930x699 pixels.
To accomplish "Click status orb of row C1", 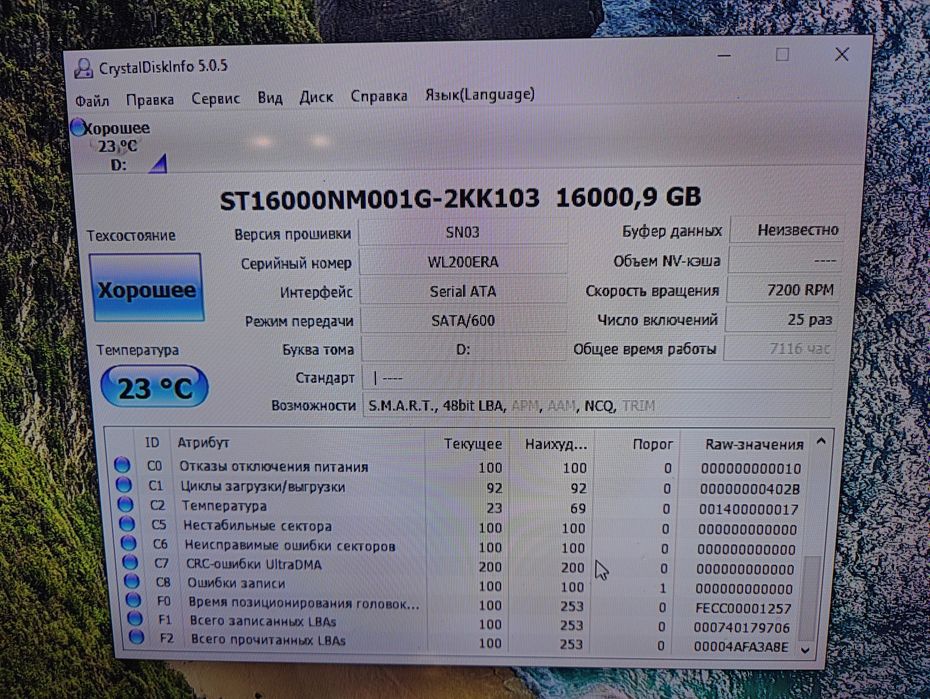I will (123, 484).
